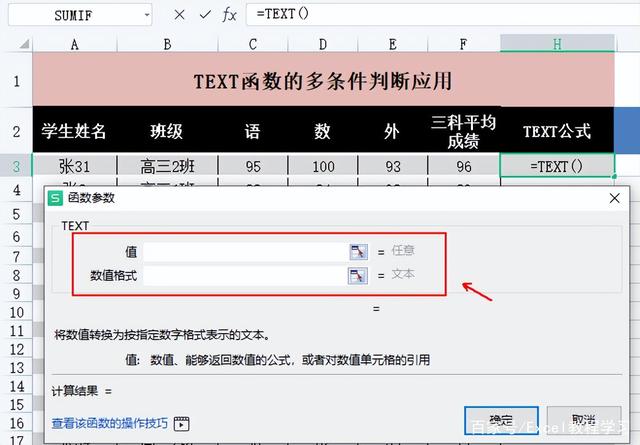Viewport: 640px width, 445px height.
Task: Select row 1 header
Action: tap(16, 81)
